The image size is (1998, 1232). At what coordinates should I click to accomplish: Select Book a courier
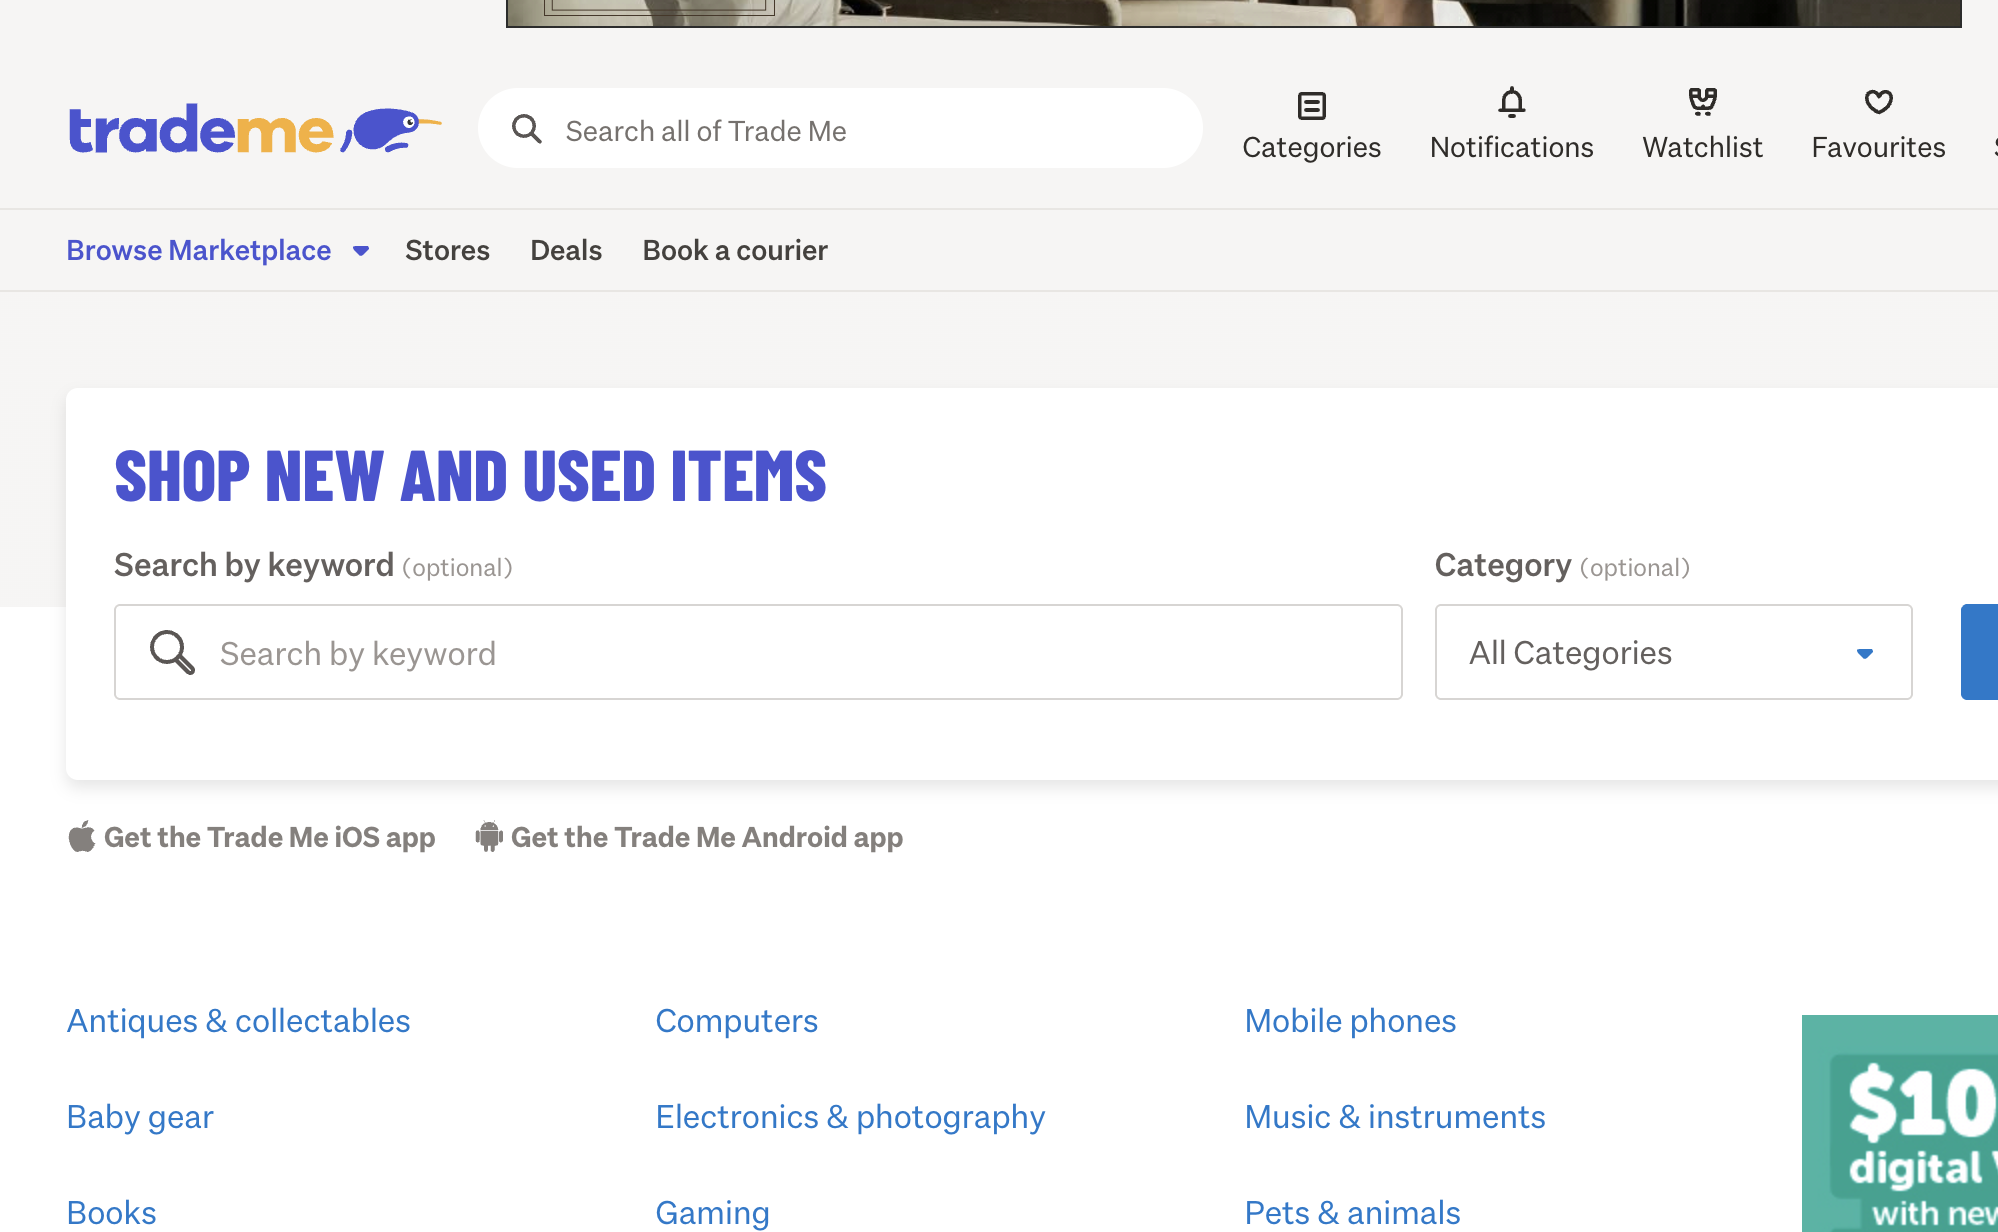tap(735, 250)
